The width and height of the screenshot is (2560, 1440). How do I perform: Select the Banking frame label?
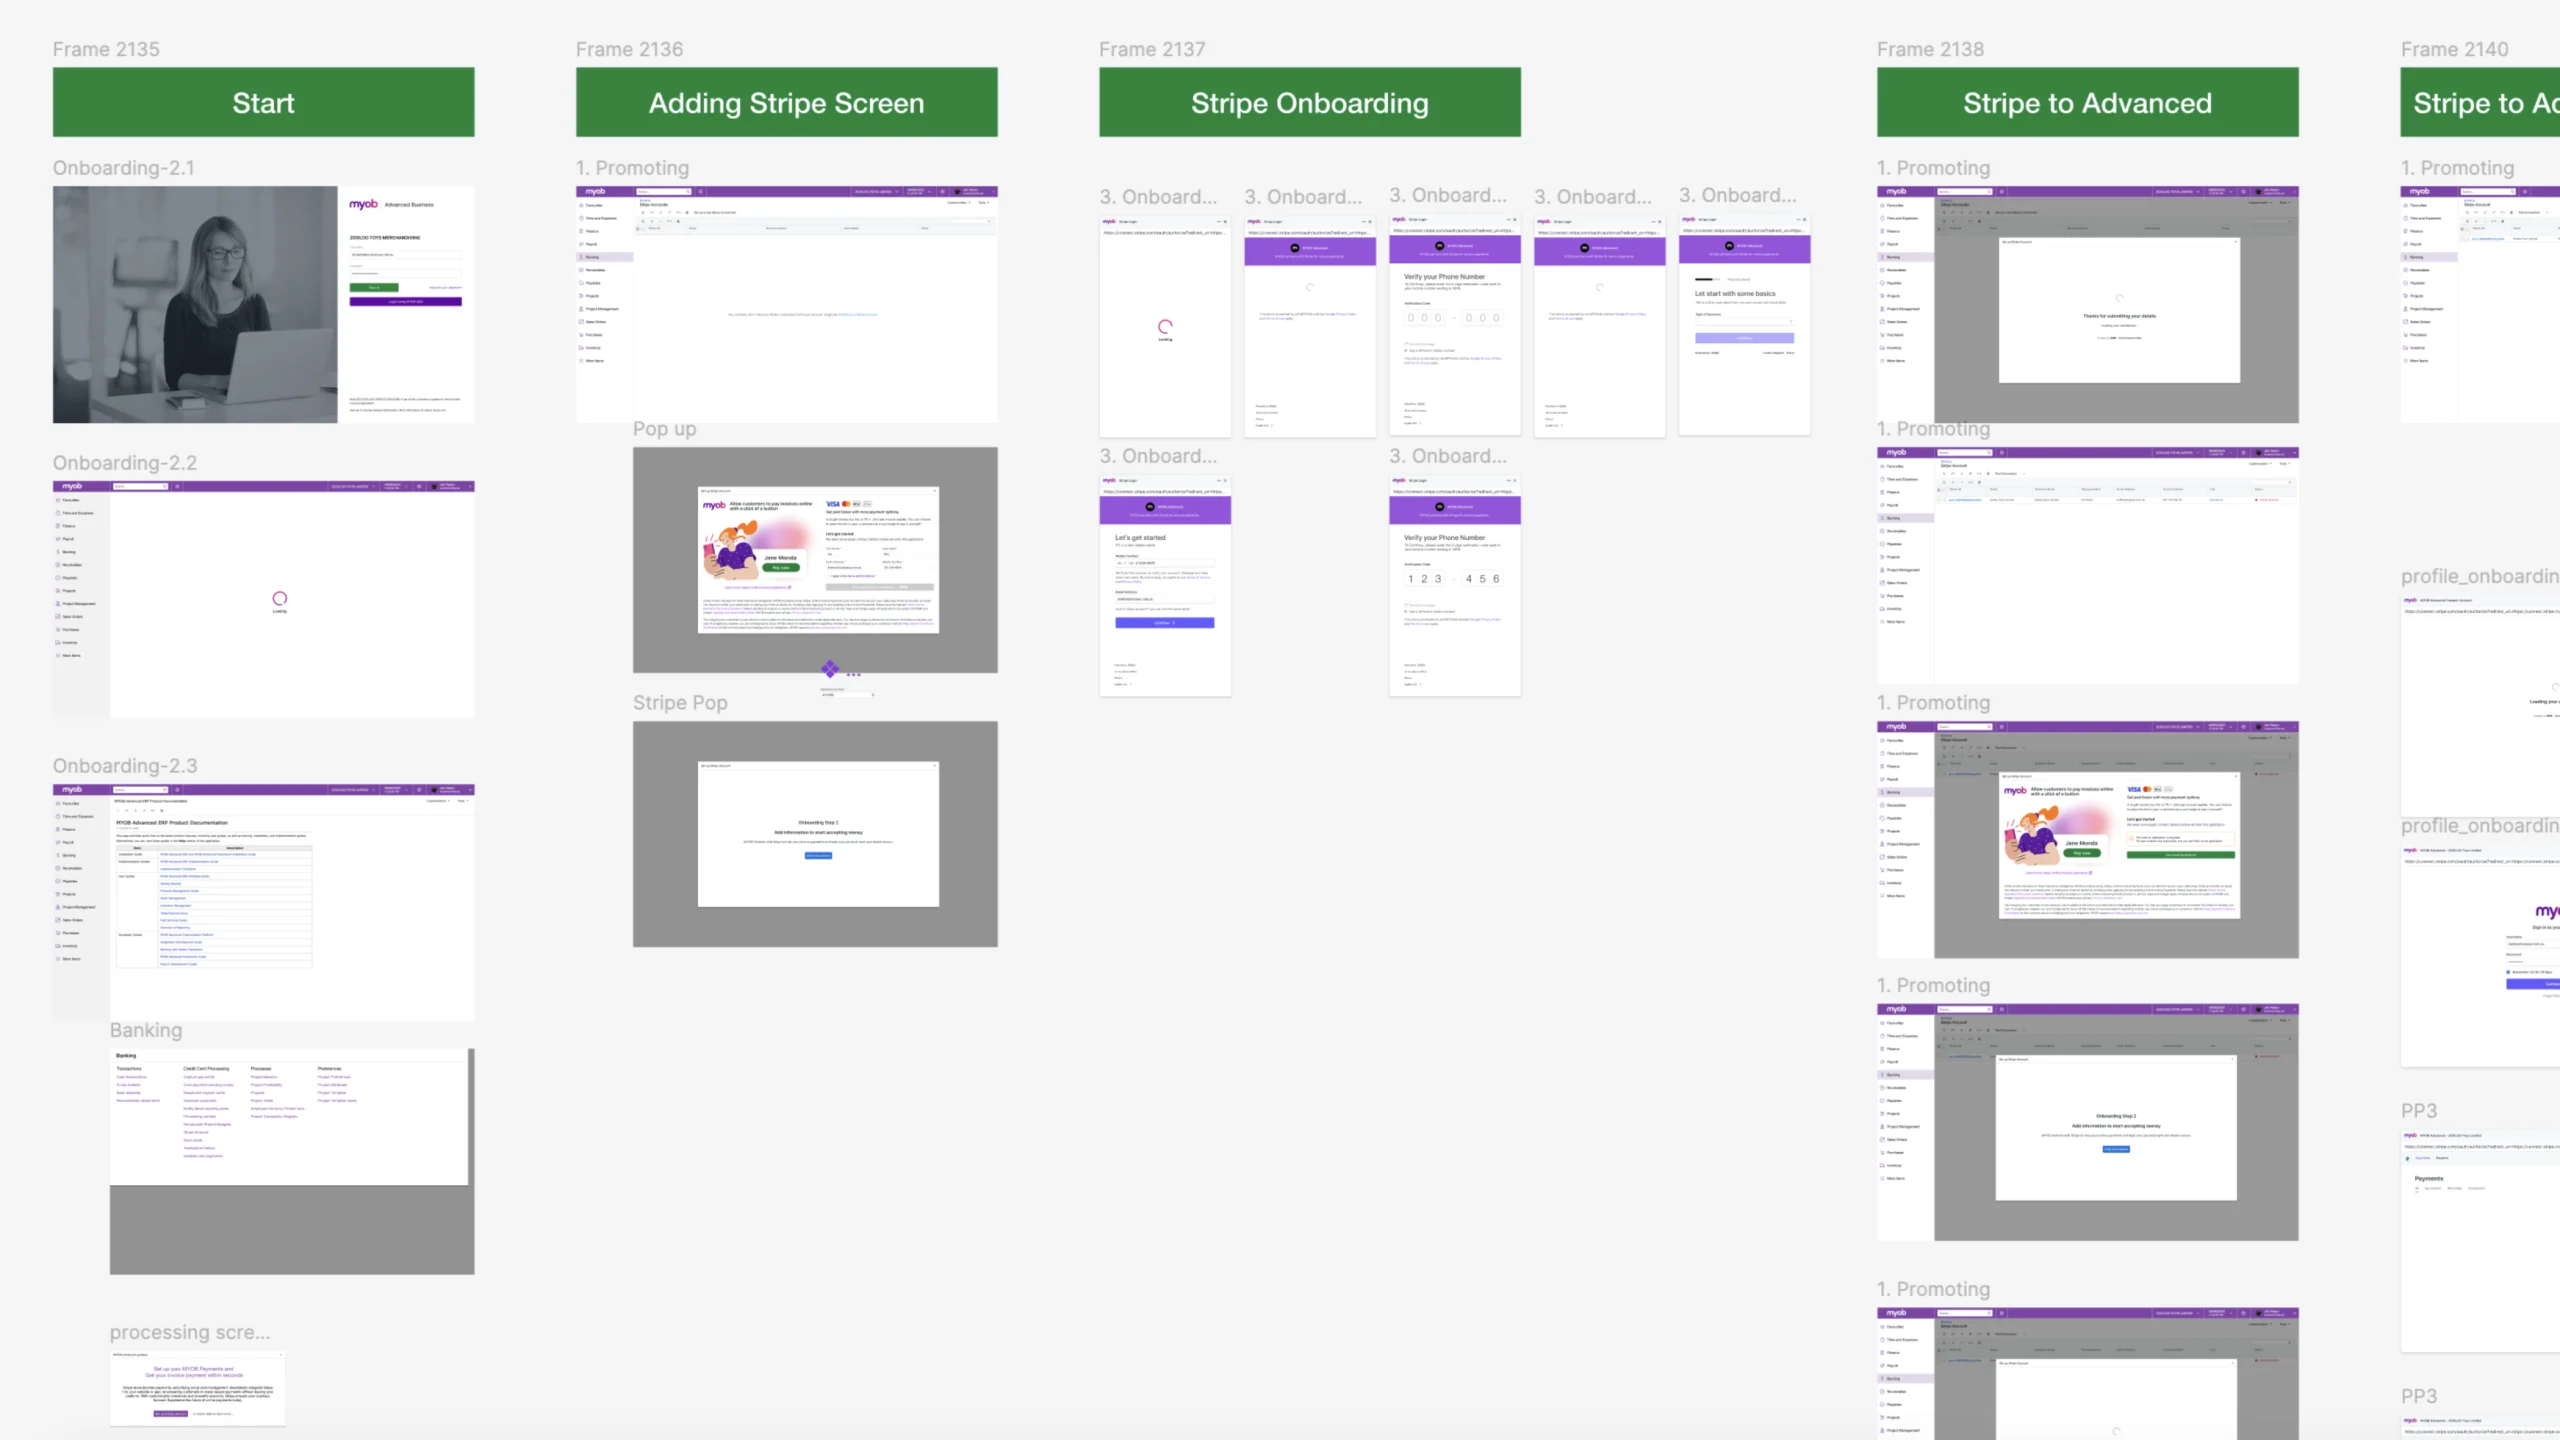(146, 1030)
